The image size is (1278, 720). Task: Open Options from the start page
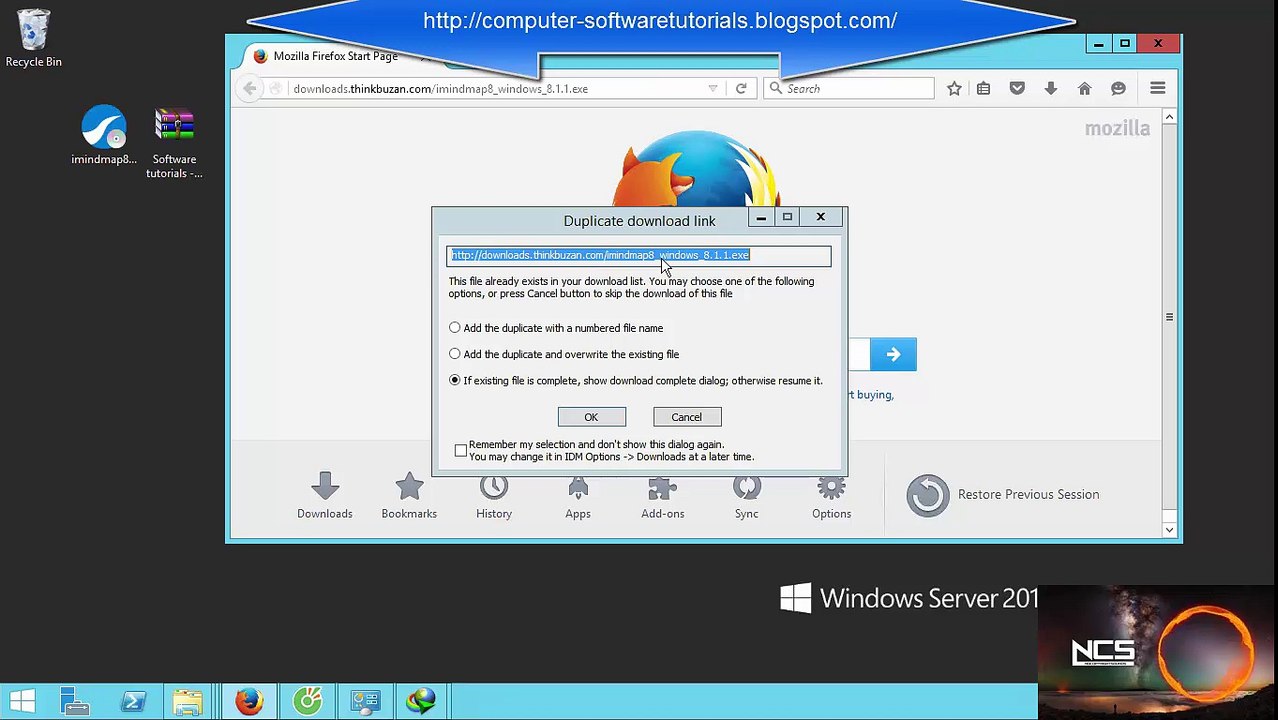tap(831, 496)
